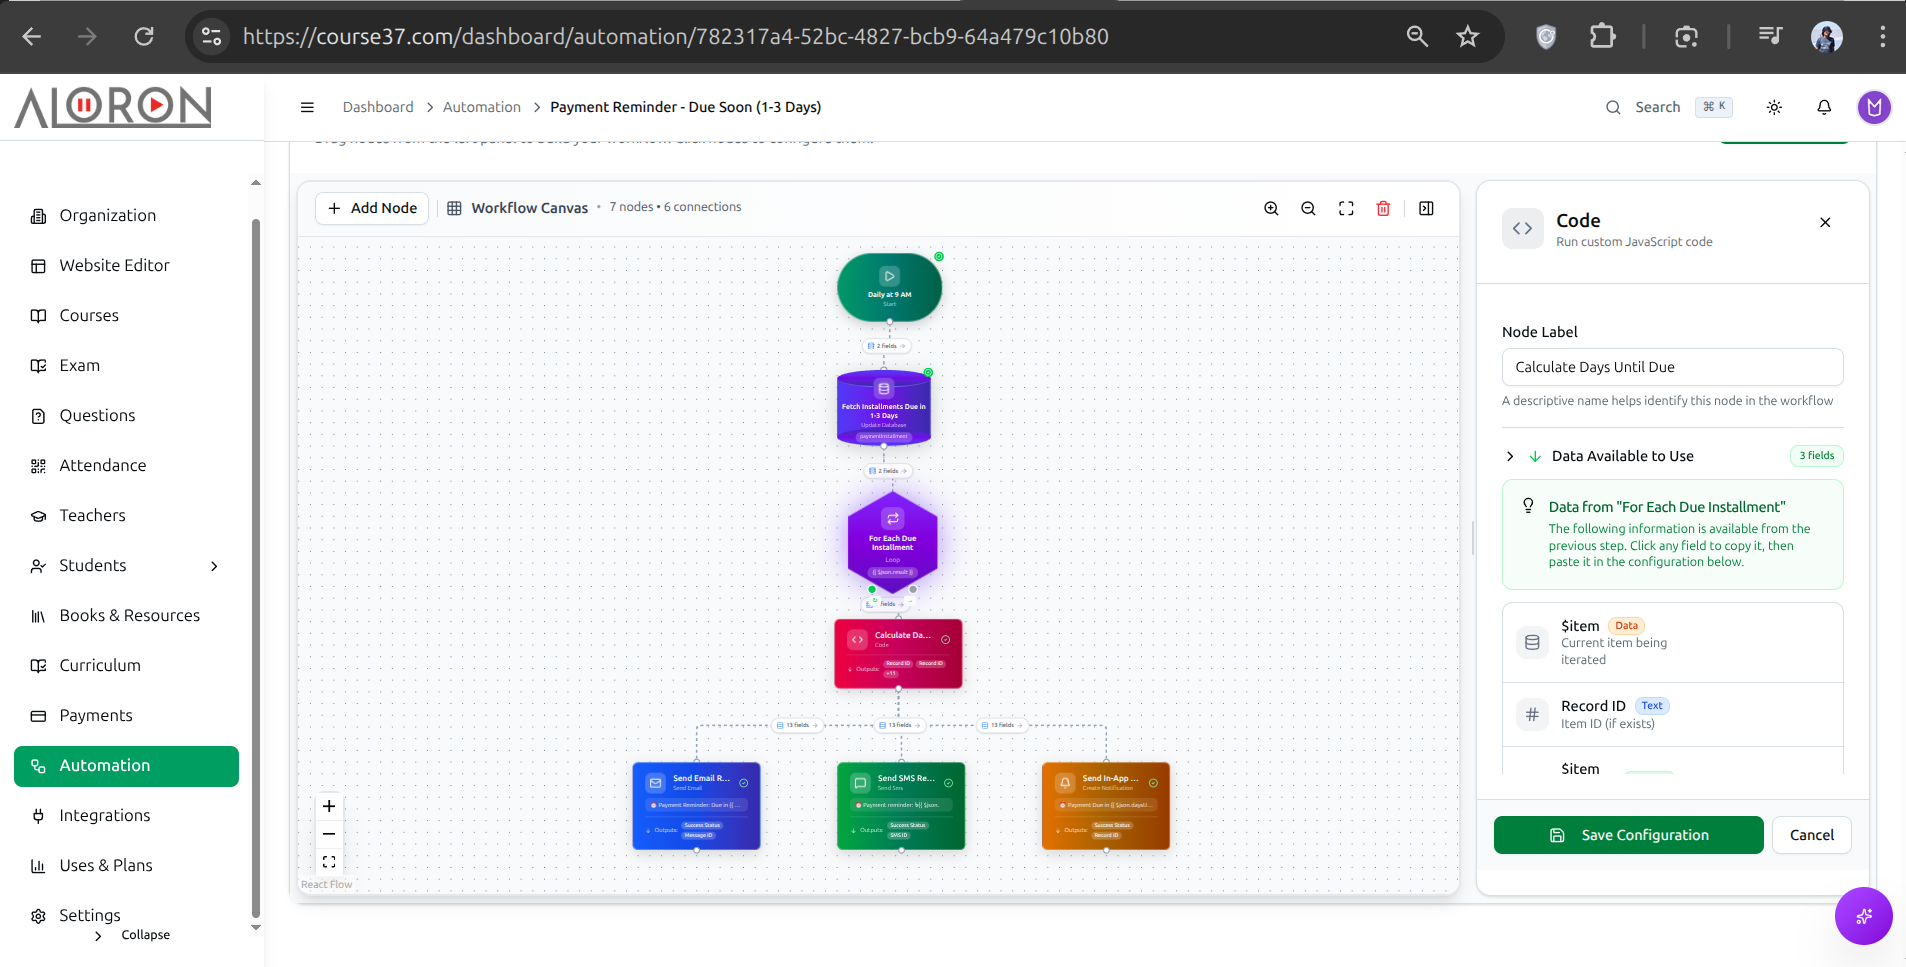The height and width of the screenshot is (967, 1906).
Task: Click the fit view icon in canvas toolbar
Action: [x=1346, y=208]
